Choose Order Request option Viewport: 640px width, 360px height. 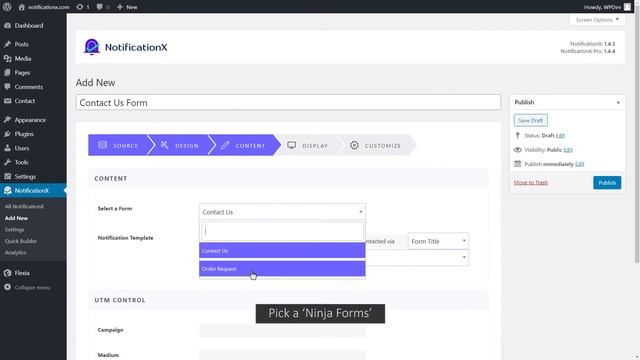[282, 269]
